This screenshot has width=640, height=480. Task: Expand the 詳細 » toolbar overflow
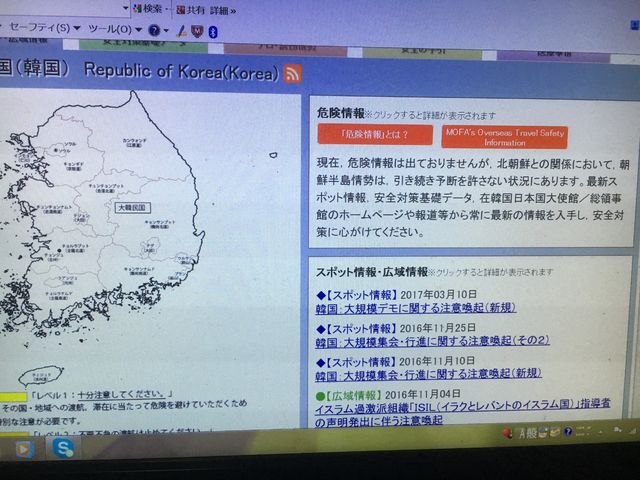(224, 9)
